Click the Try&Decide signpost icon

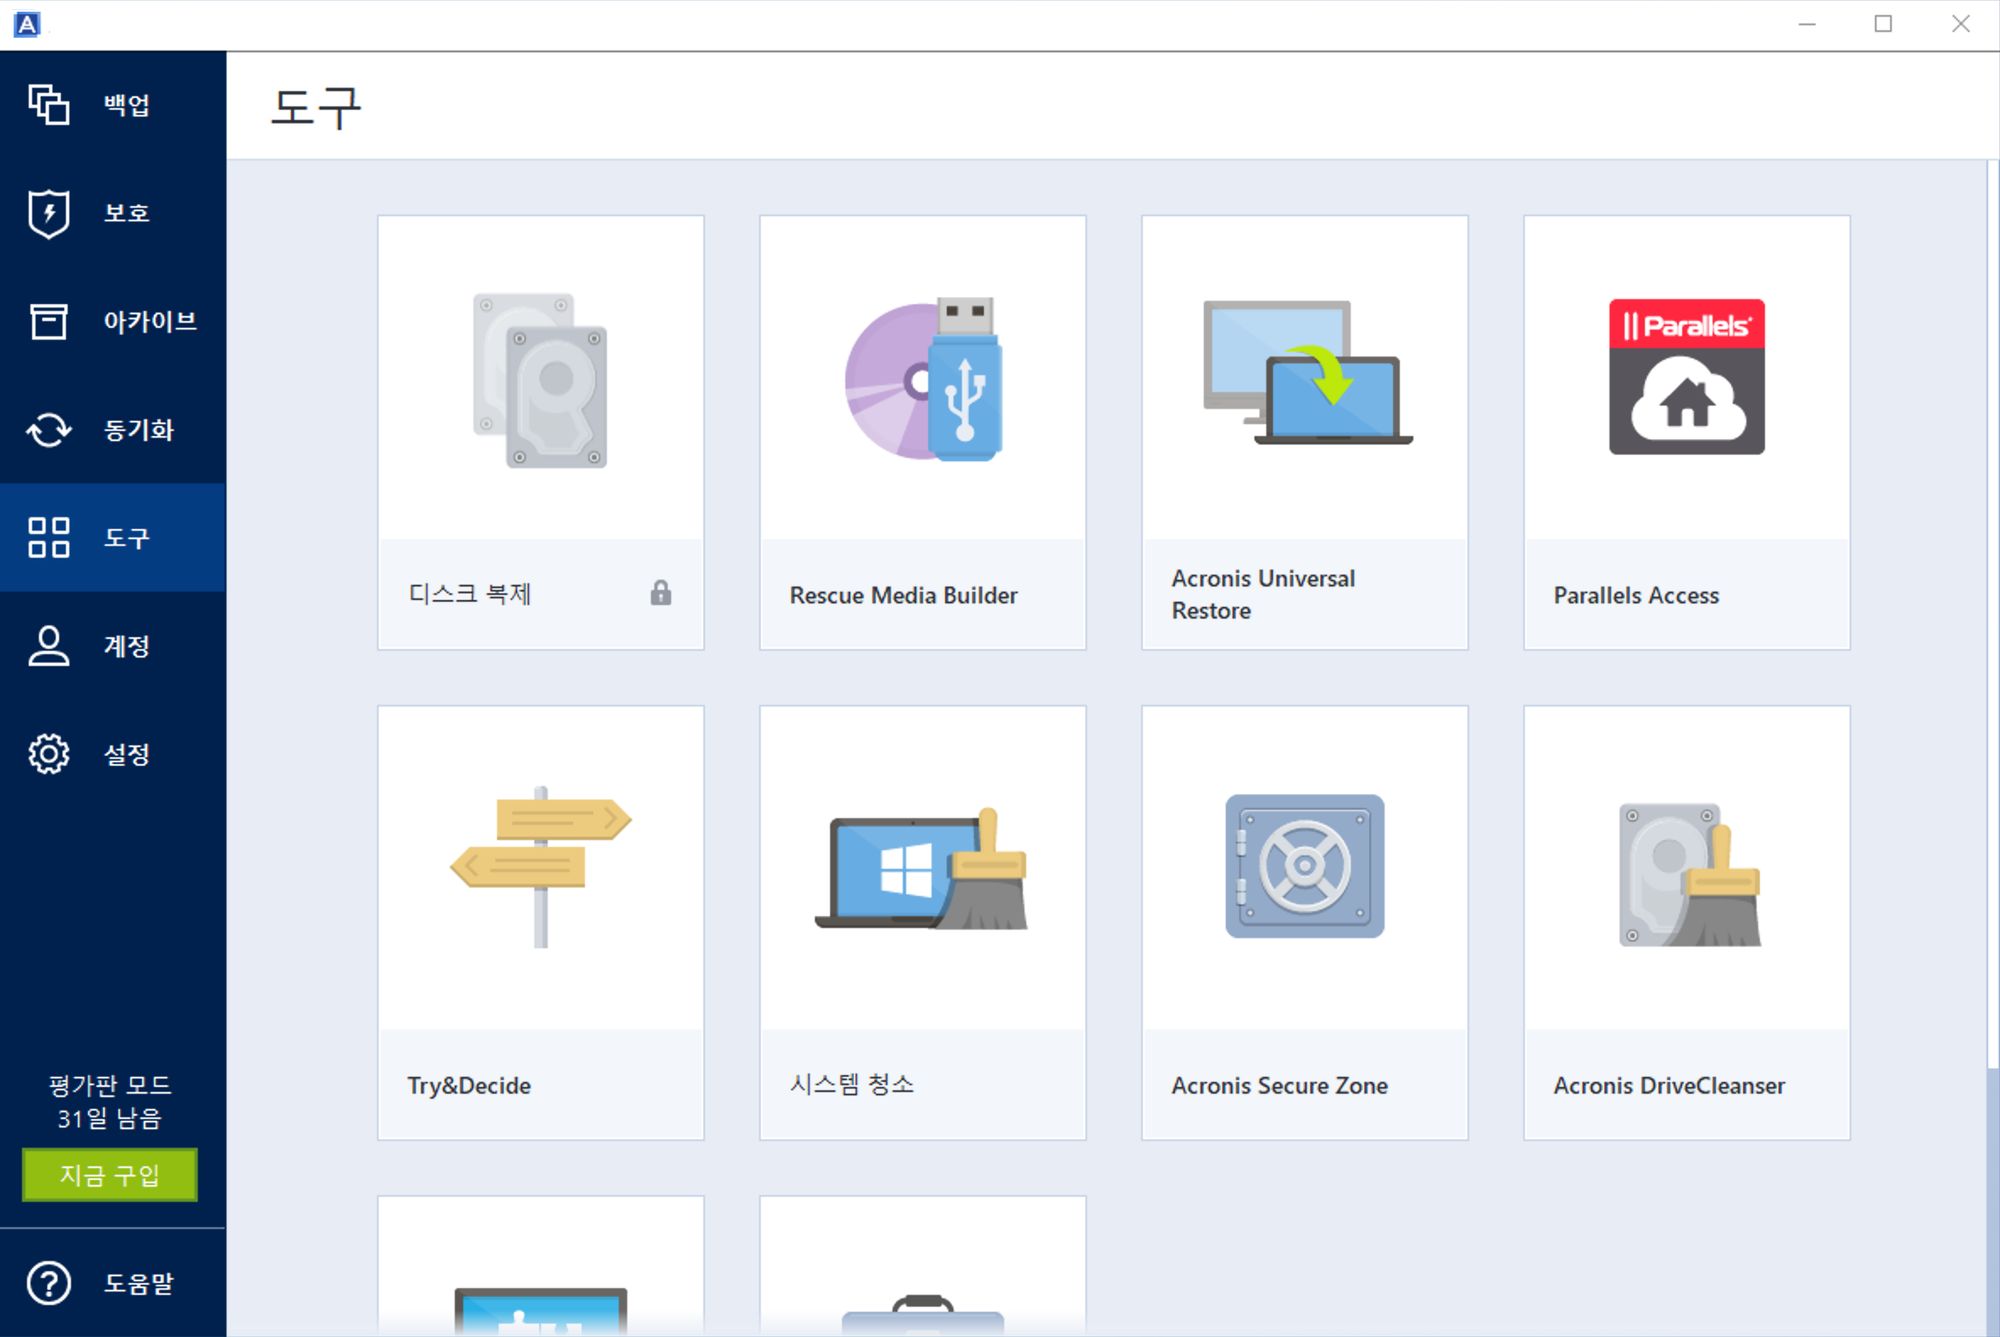(x=541, y=867)
